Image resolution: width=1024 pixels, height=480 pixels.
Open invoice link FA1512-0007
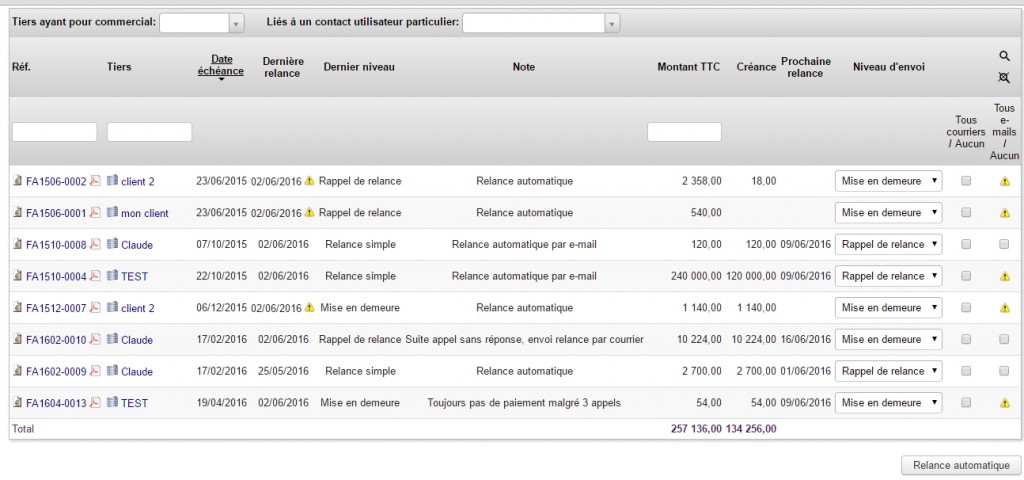(x=56, y=308)
